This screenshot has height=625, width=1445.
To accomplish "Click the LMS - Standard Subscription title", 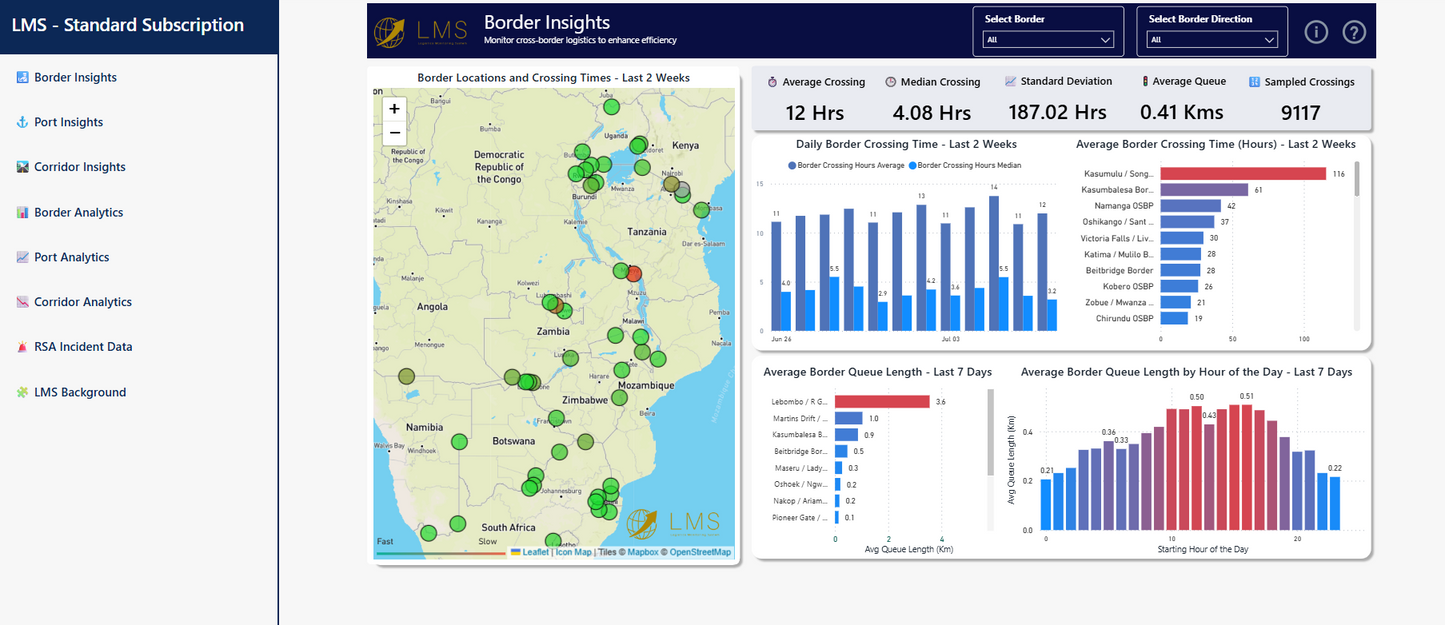I will [127, 25].
